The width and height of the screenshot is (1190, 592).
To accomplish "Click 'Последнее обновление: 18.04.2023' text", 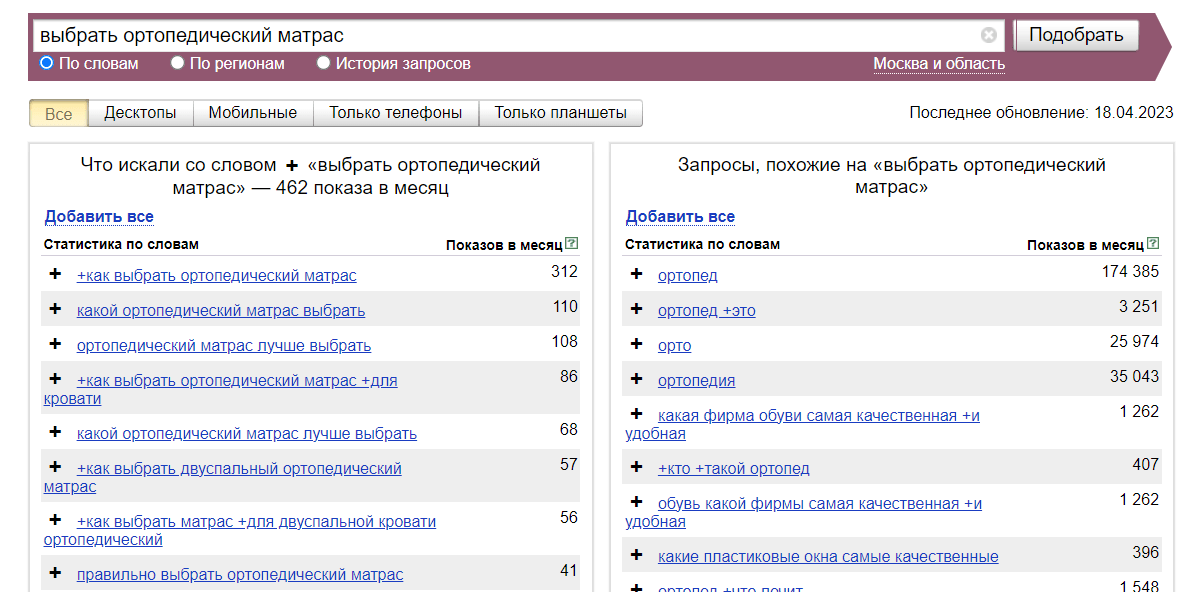I will 1041,113.
